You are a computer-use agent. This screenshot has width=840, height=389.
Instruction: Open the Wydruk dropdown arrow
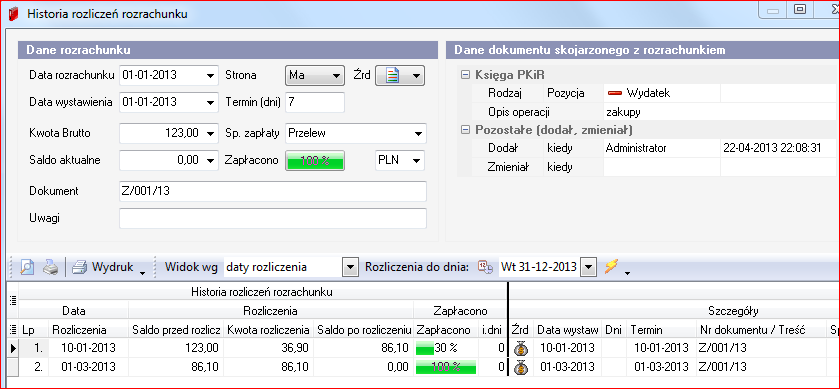point(142,273)
